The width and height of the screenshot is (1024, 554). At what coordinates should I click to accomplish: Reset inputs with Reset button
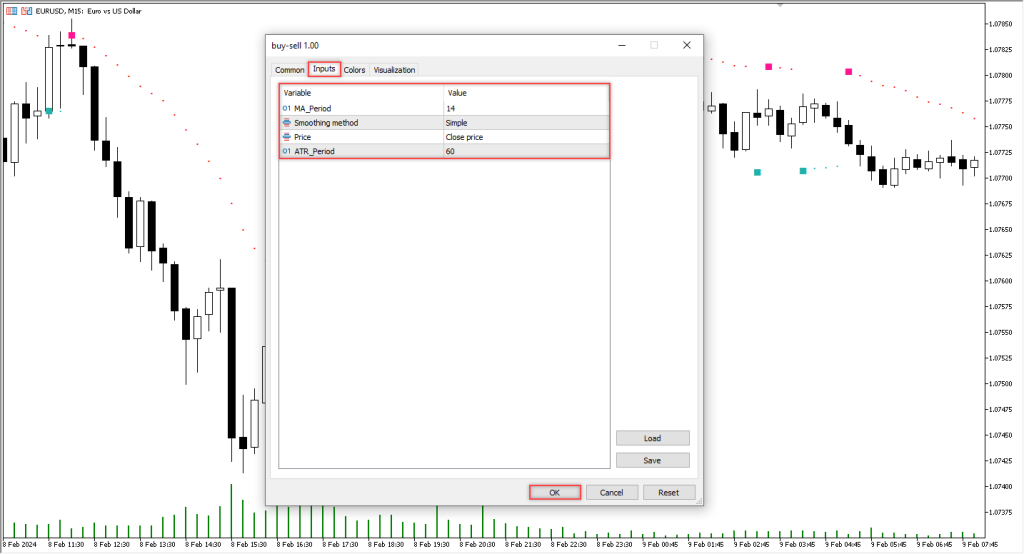(669, 493)
